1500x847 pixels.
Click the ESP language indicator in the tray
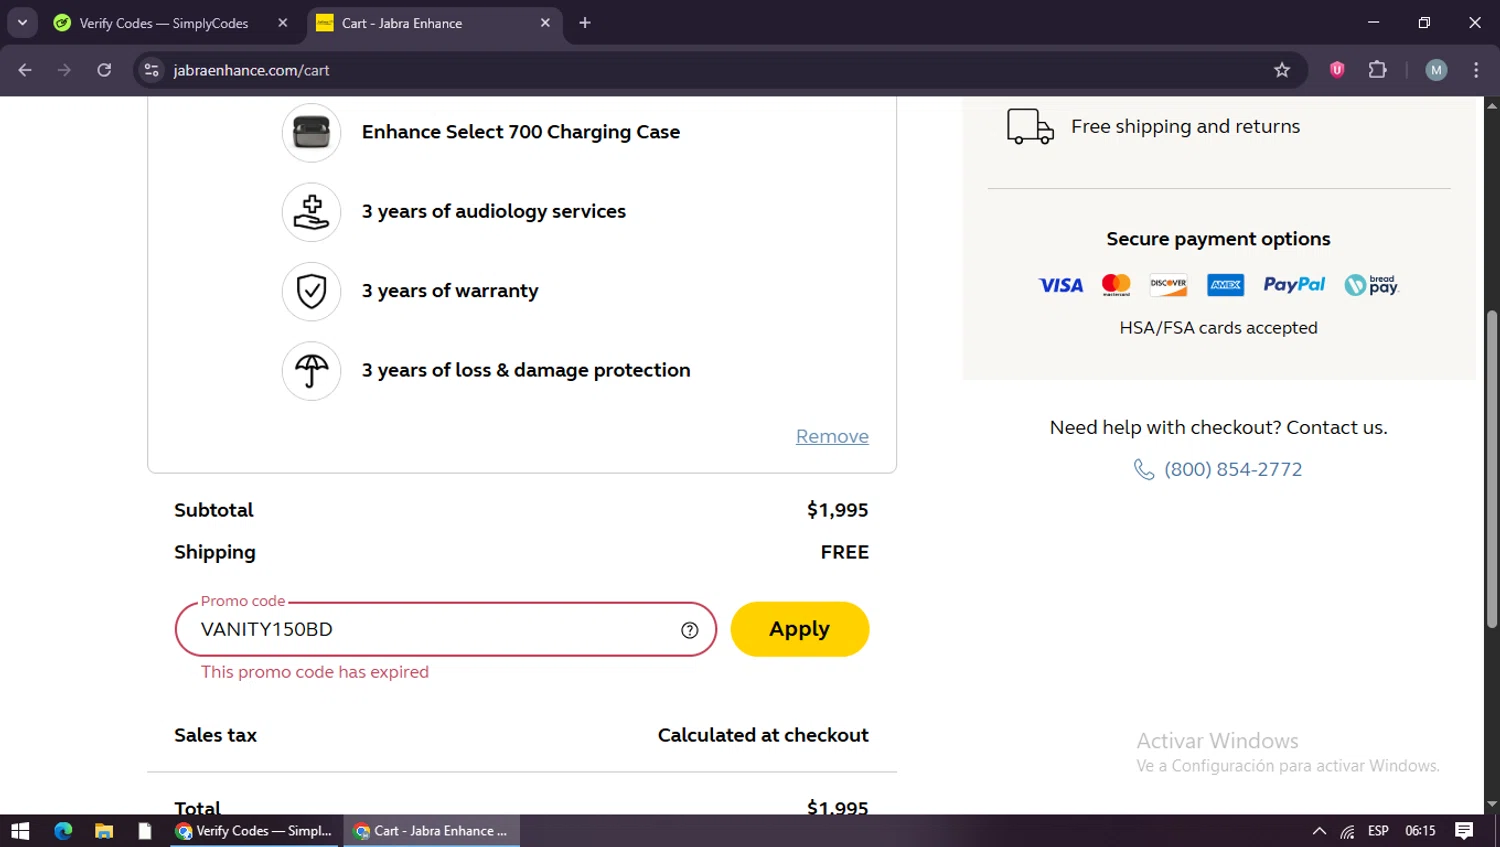tap(1378, 831)
